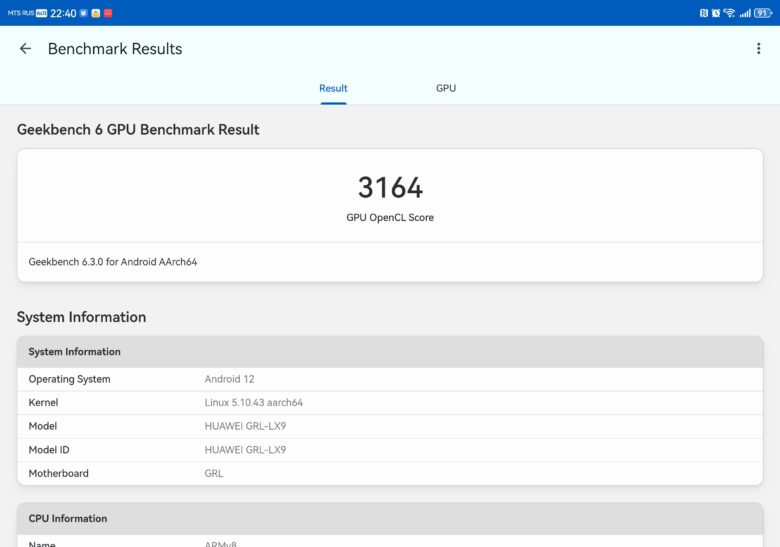This screenshot has height=547, width=780.
Task: Tap the CPU Information table header
Action: tap(390, 518)
